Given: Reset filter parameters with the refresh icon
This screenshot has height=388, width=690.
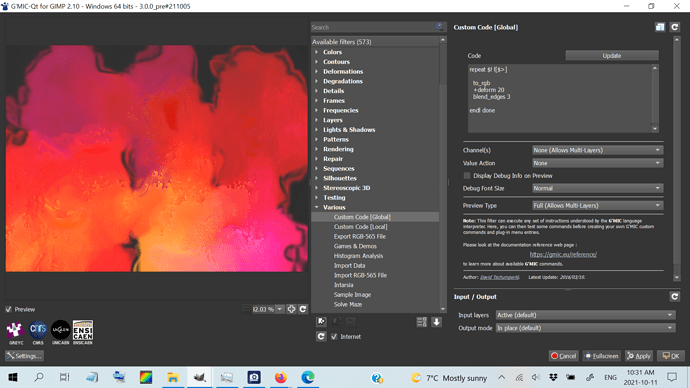Looking at the screenshot, I should (675, 27).
